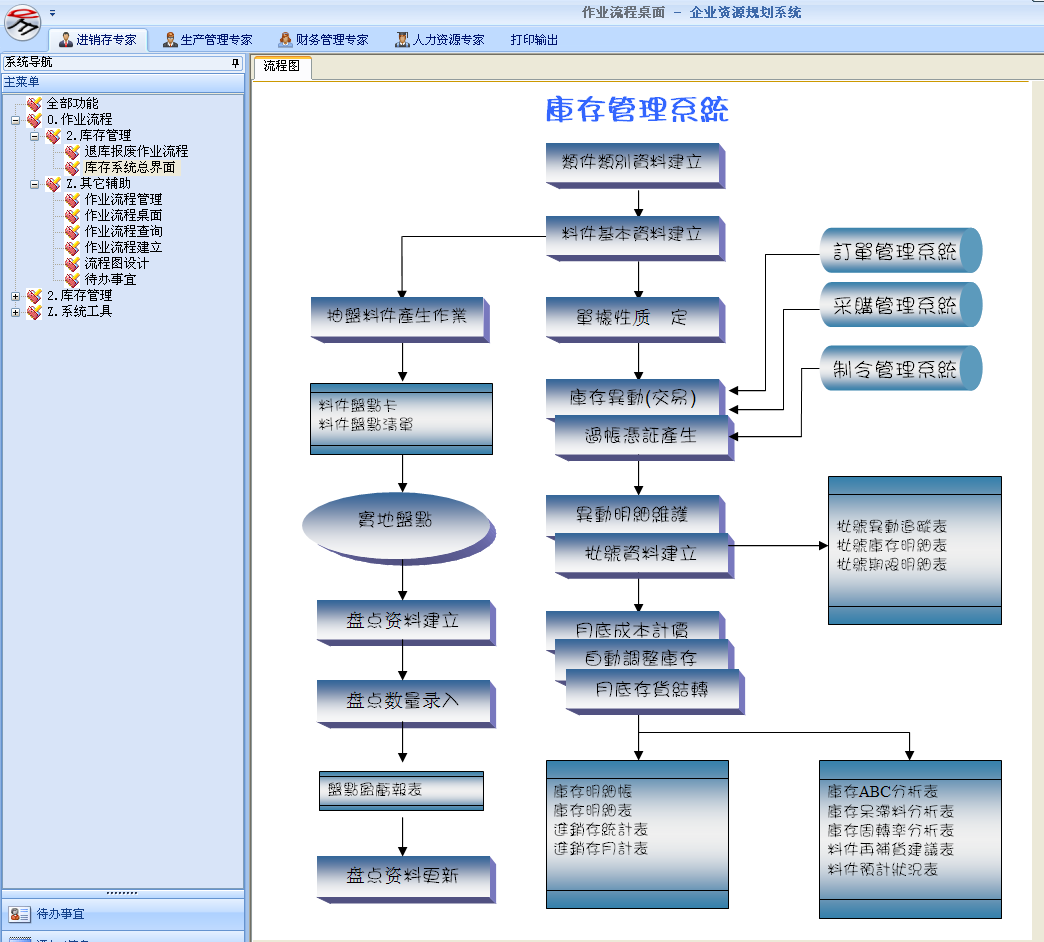Collapse the 0.作业流程 tree node
The height and width of the screenshot is (942, 1044).
click(x=15, y=120)
